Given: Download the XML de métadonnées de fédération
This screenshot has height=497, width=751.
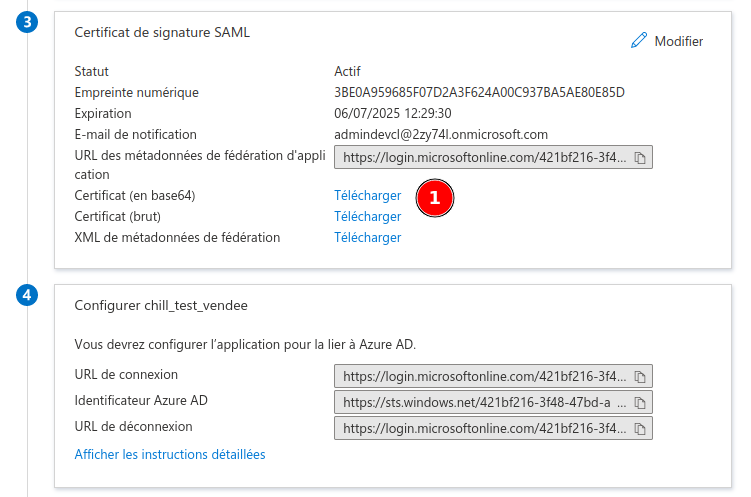Looking at the screenshot, I should coord(367,238).
